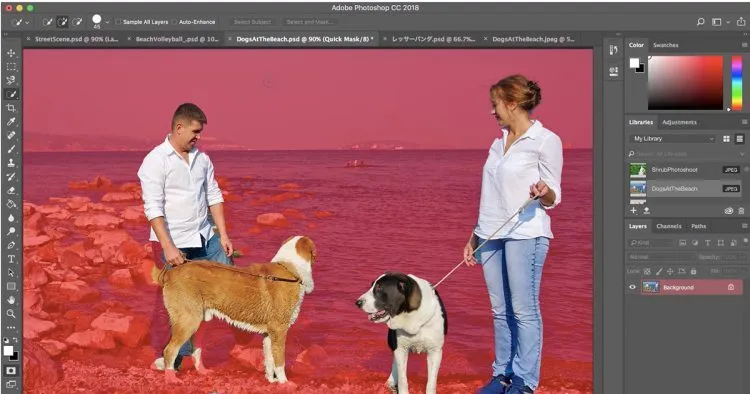
Task: Select the Rectangle shape tool
Action: (x=11, y=286)
